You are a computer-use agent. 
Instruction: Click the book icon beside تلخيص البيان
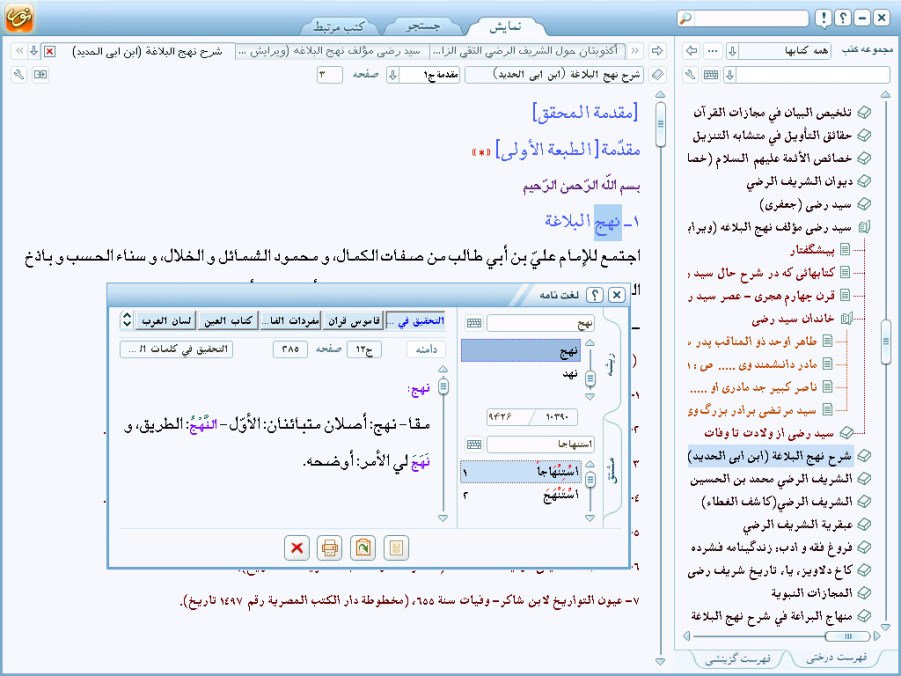(x=864, y=113)
